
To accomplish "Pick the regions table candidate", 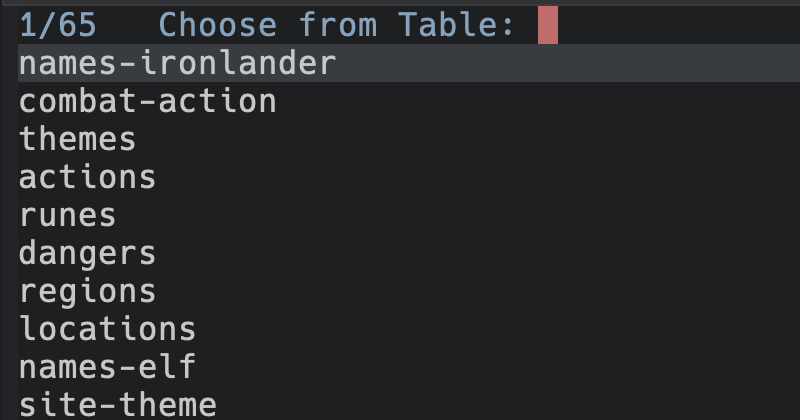I will click(x=87, y=291).
